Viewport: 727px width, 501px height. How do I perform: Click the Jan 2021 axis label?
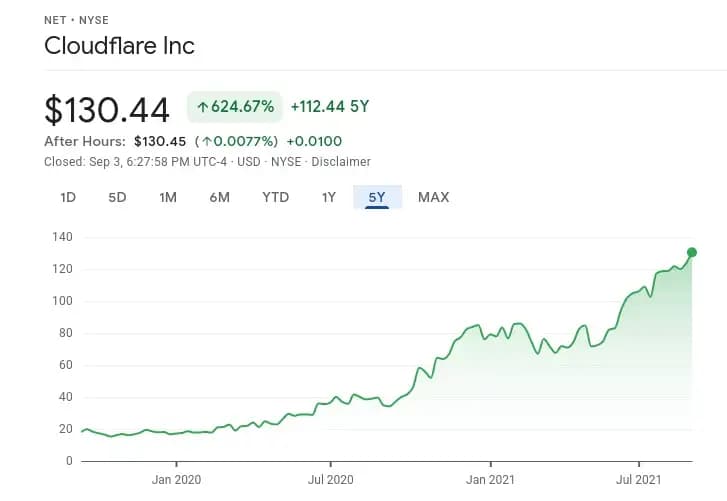(x=490, y=480)
